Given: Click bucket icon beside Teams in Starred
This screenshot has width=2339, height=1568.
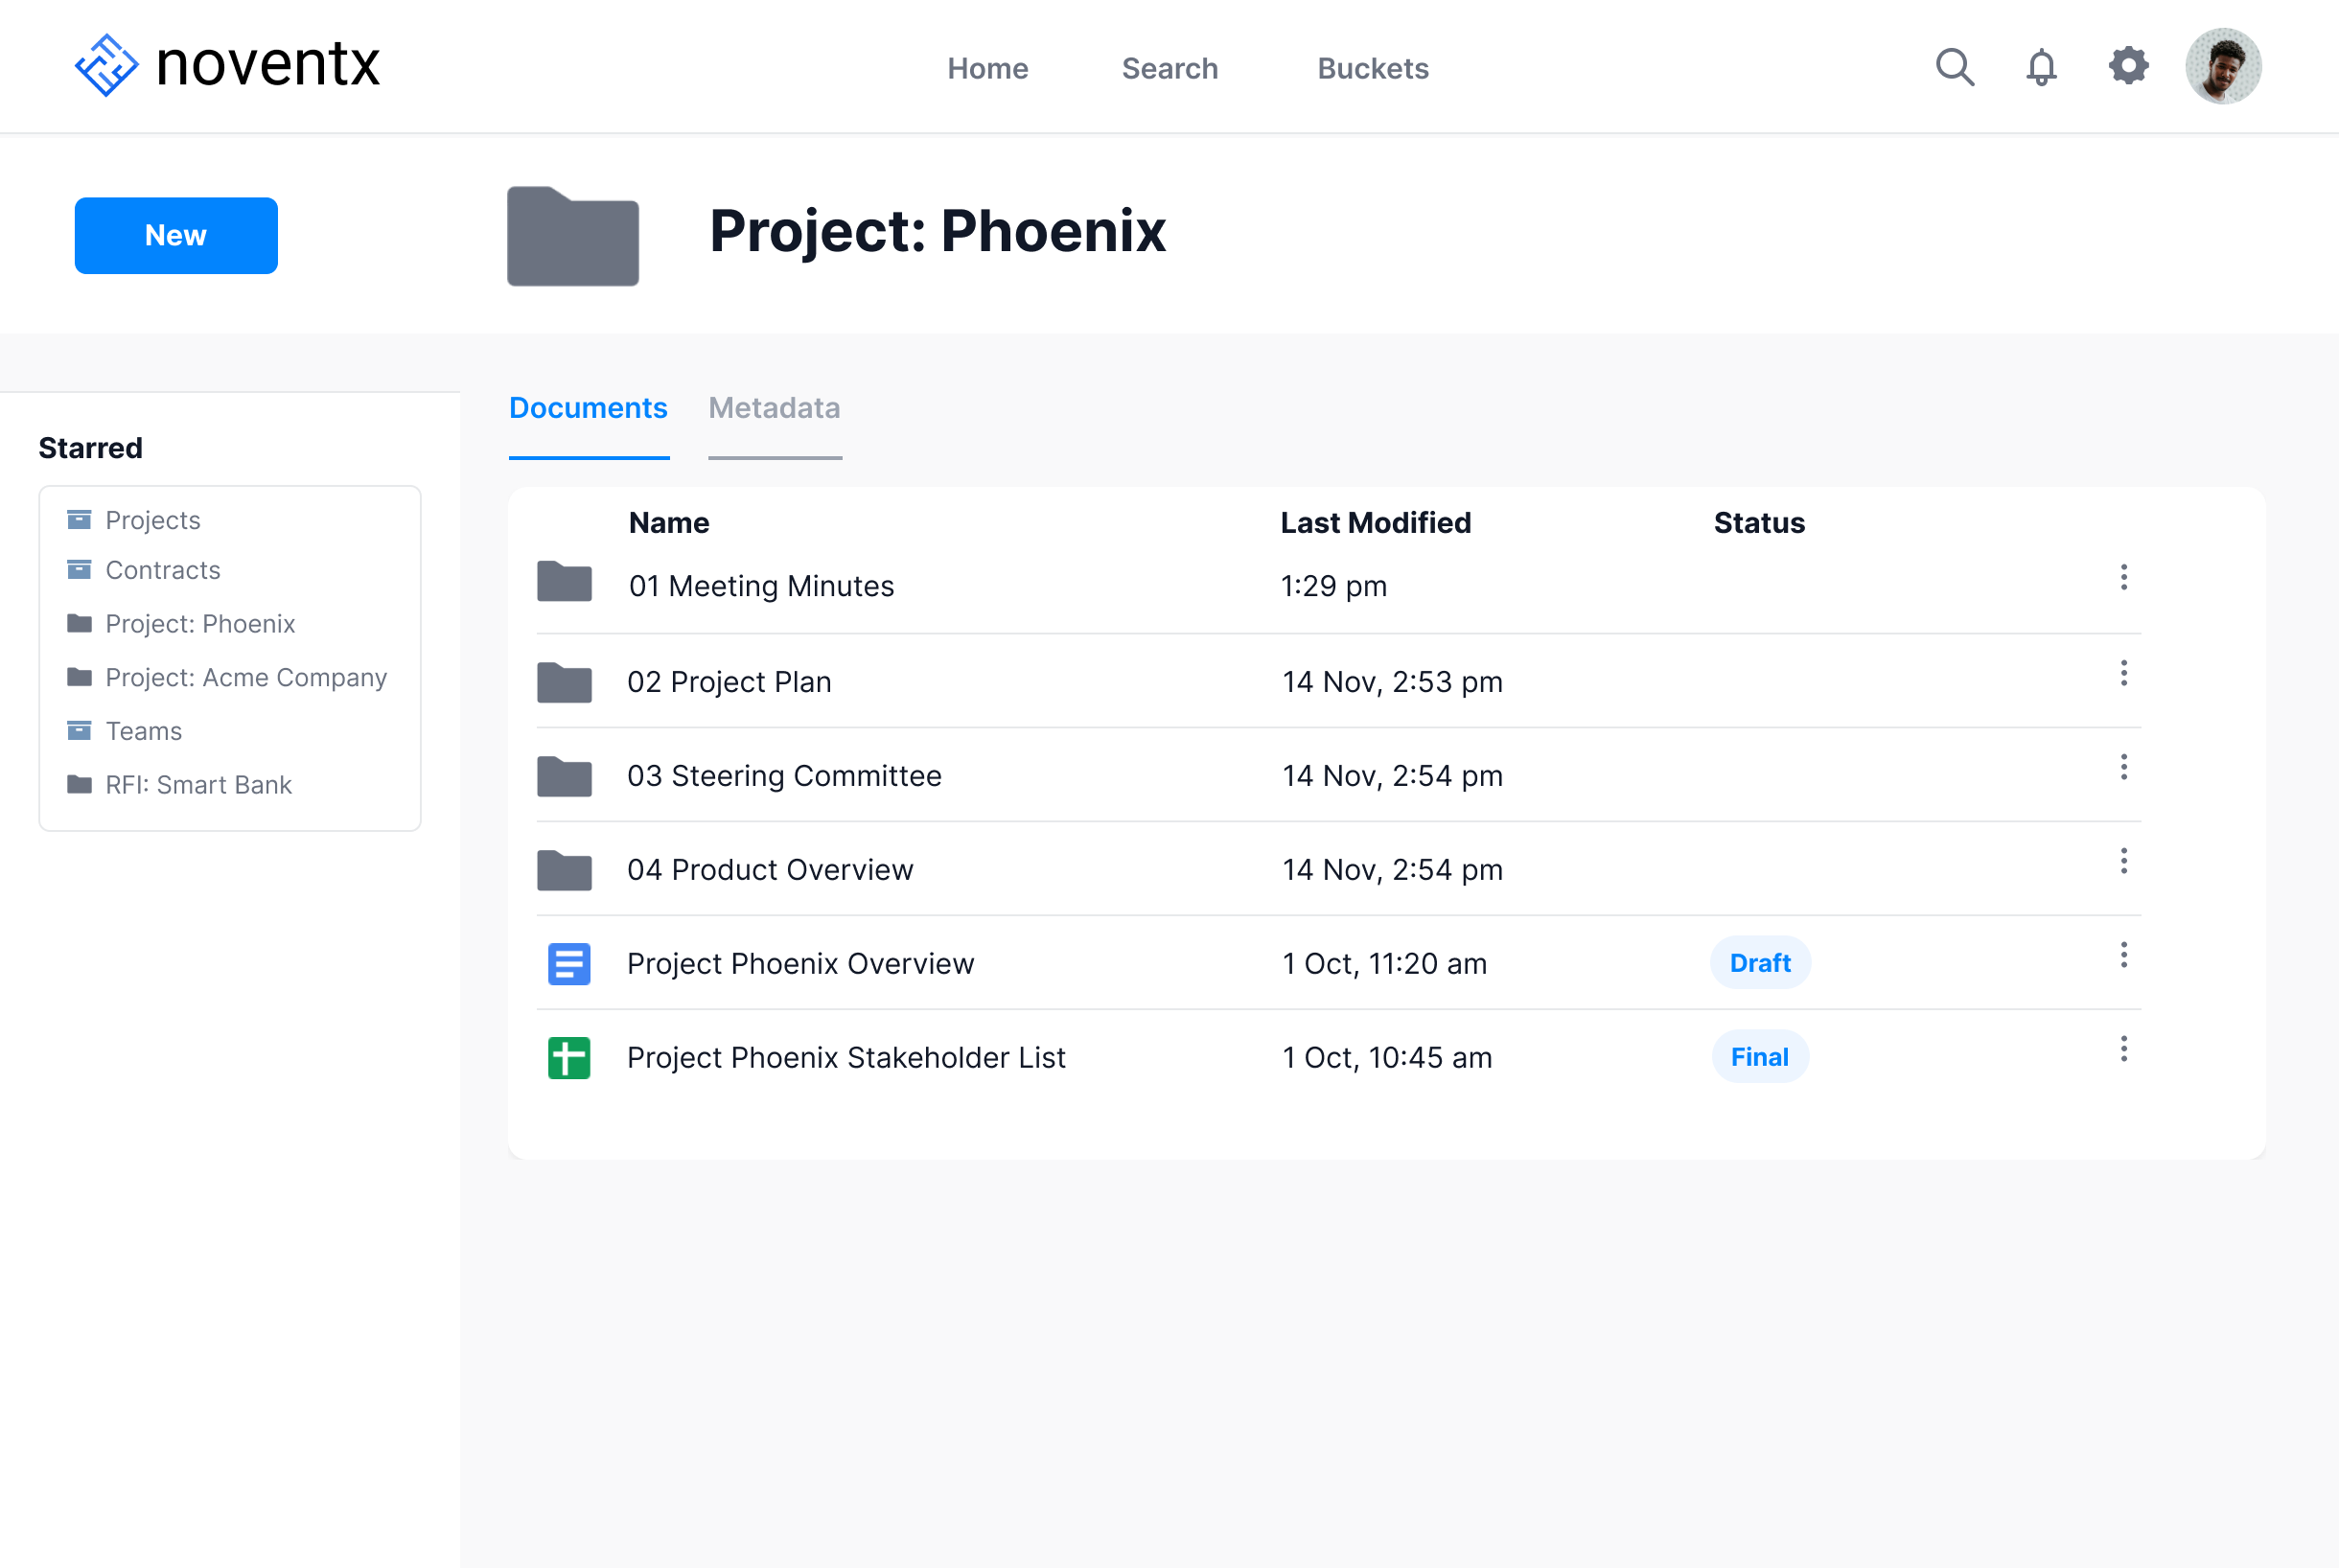Looking at the screenshot, I should coord(79,730).
